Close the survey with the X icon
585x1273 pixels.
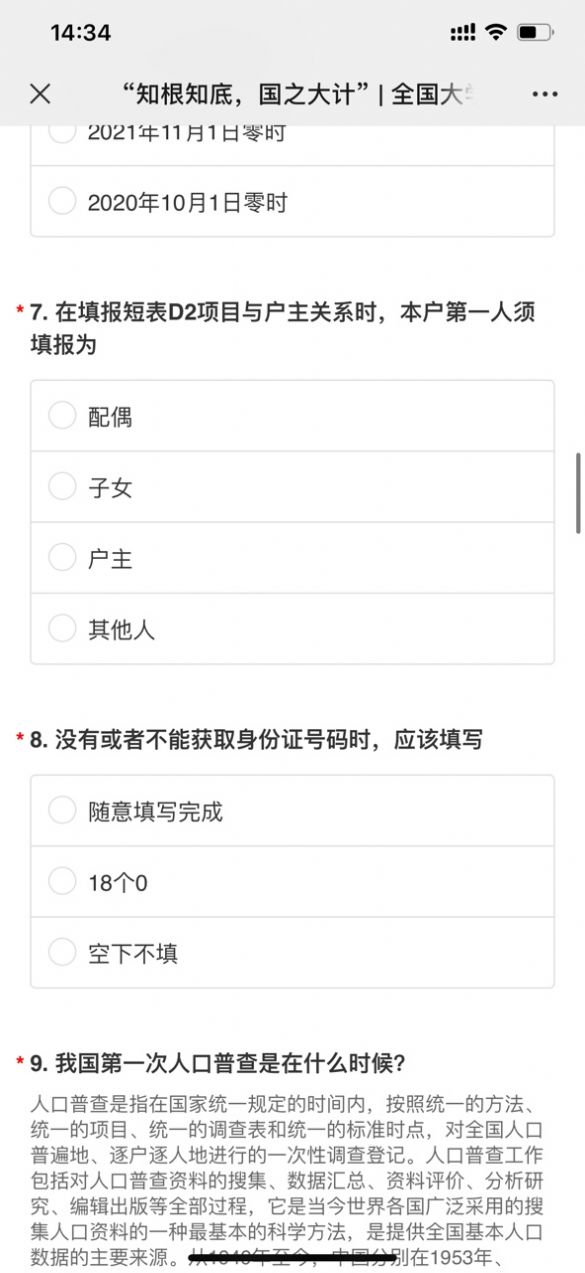[x=38, y=93]
